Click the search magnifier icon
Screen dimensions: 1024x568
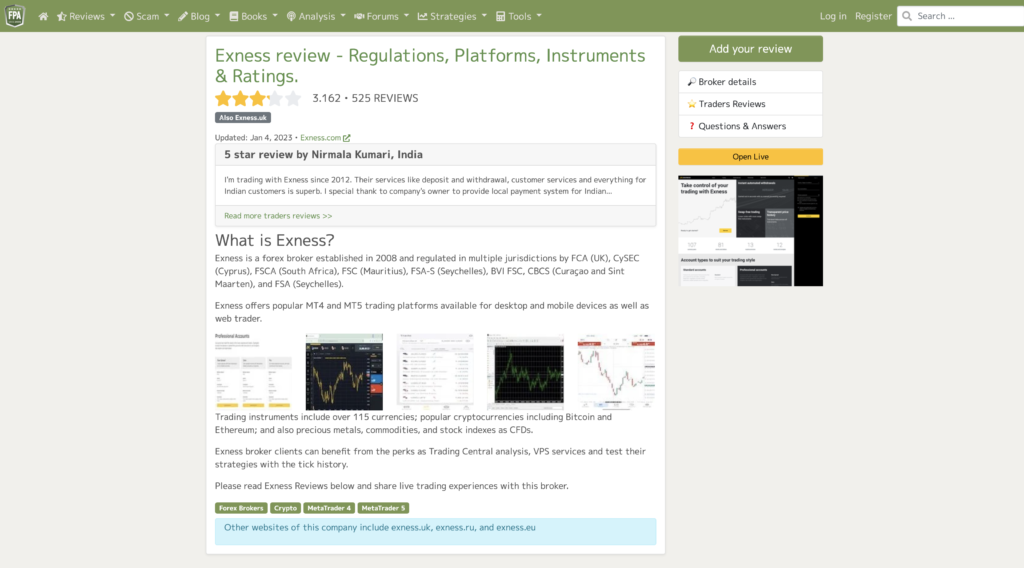(x=907, y=16)
